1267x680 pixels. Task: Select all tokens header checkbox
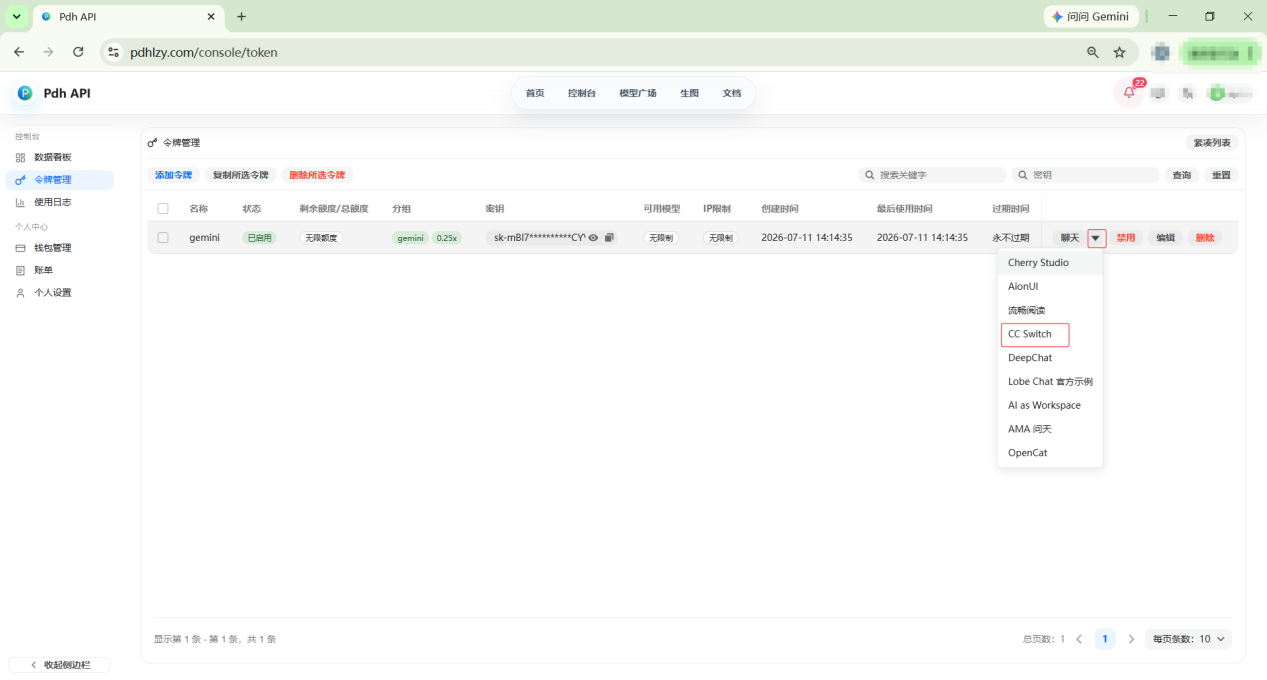163,209
